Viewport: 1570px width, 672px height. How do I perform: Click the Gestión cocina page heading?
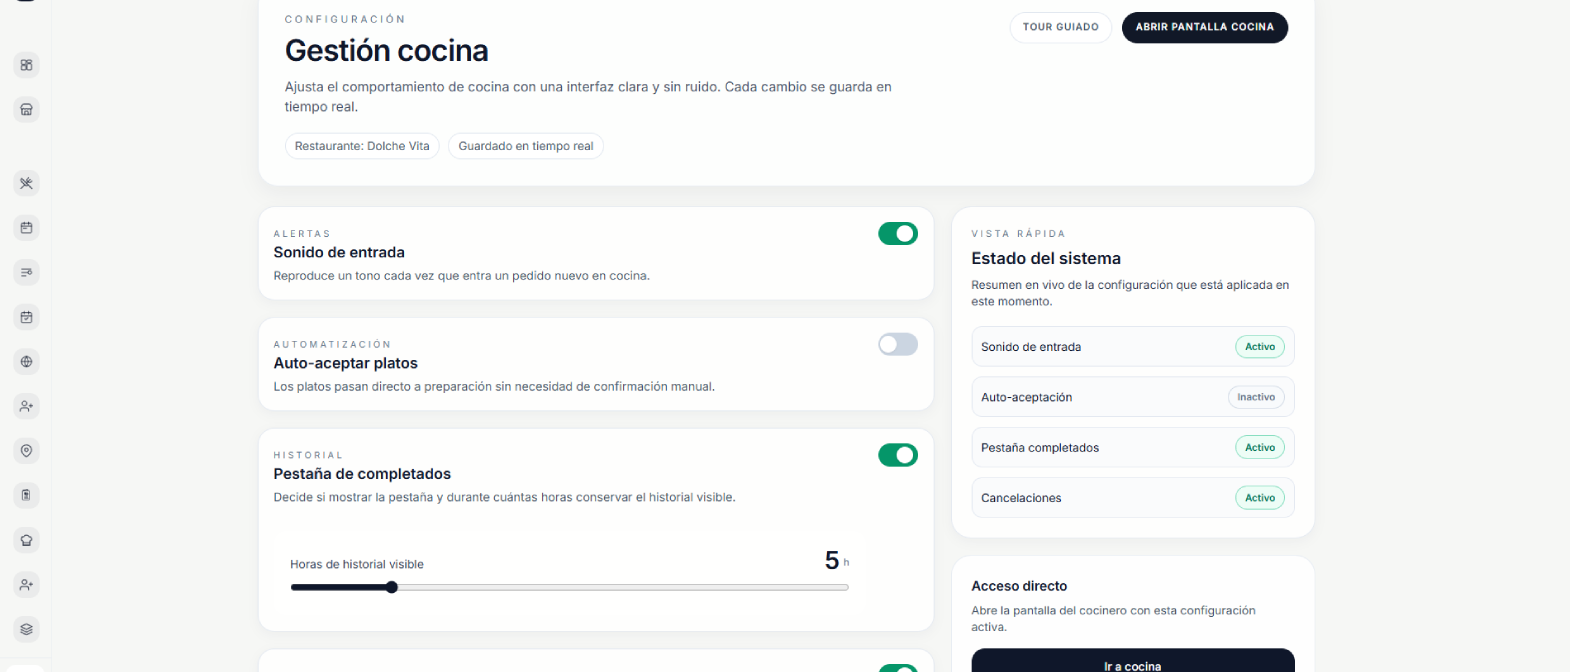click(387, 50)
